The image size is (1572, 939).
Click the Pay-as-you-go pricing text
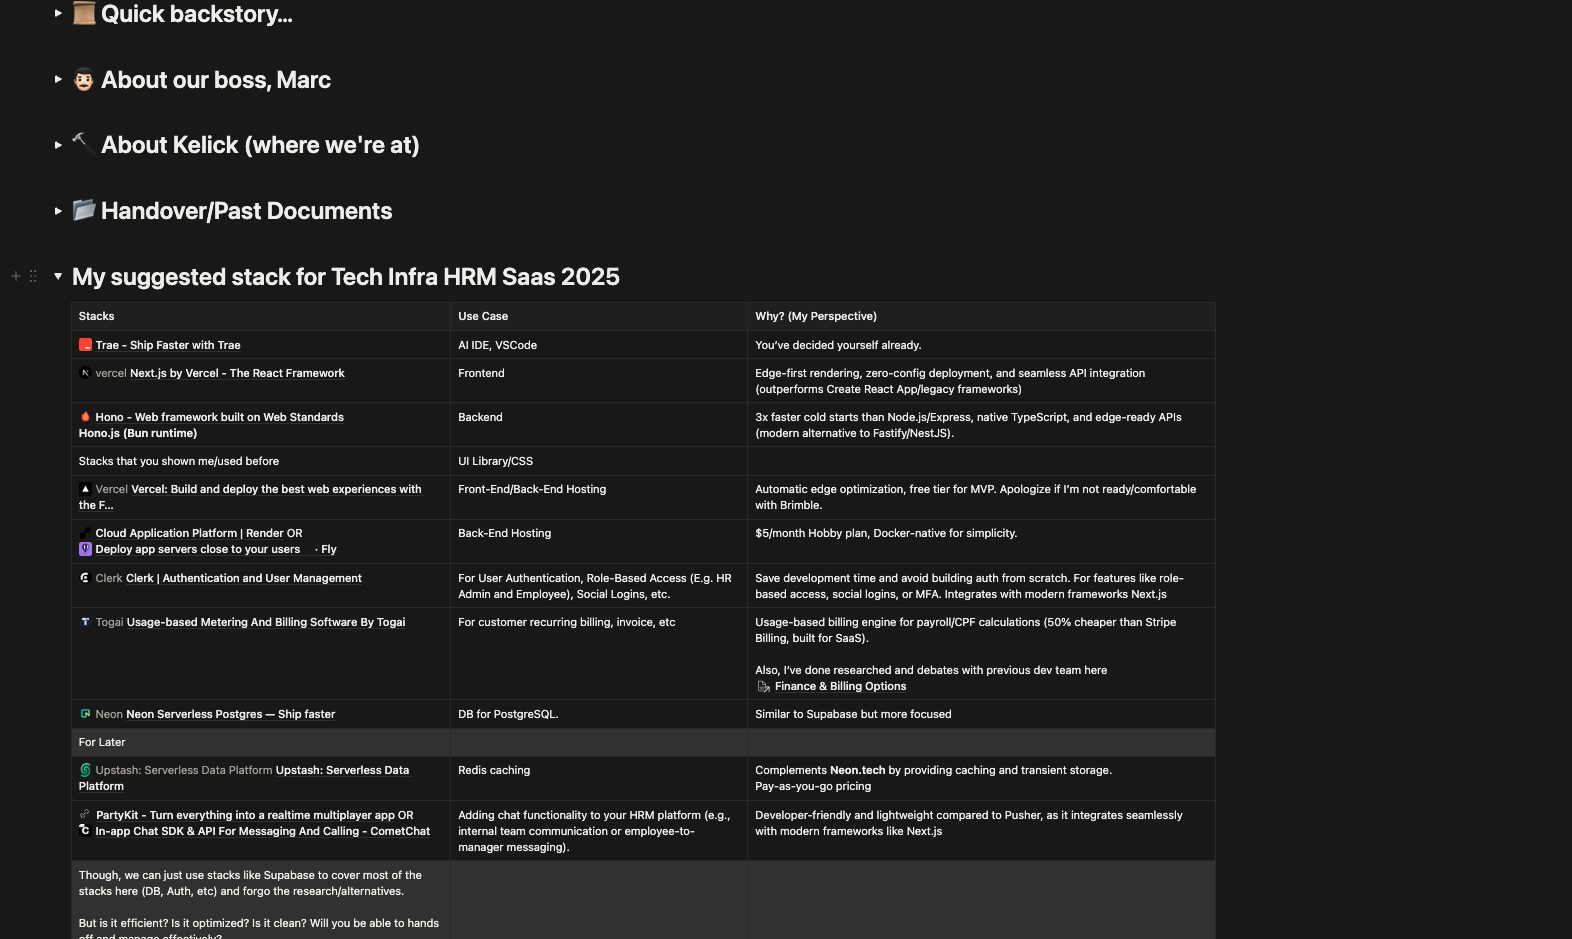813,786
